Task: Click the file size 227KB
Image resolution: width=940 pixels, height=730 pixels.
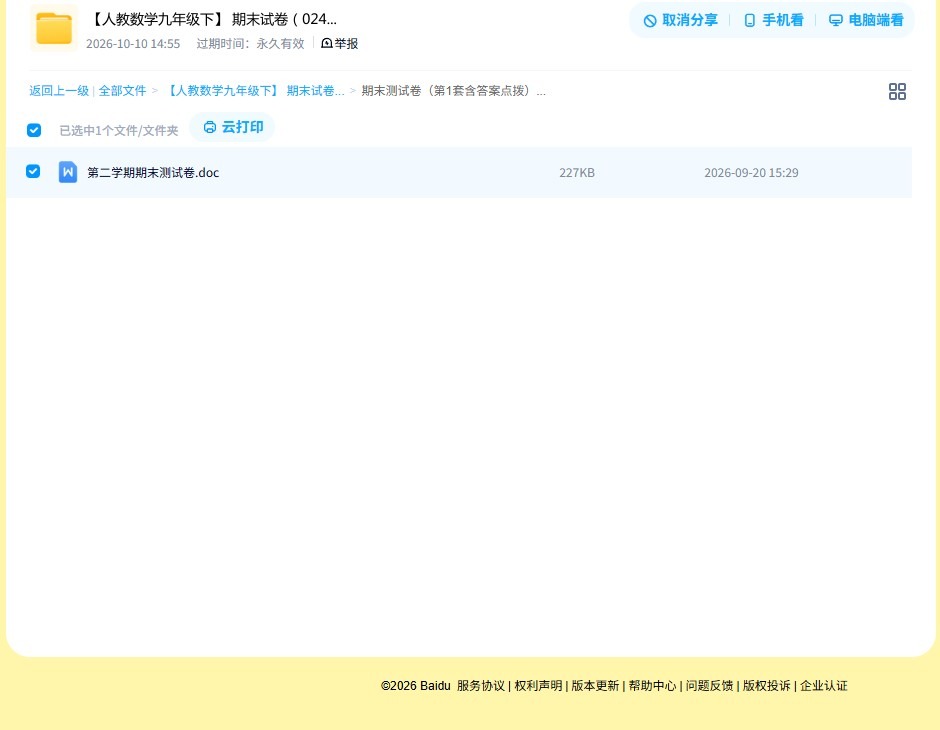Action: (577, 173)
